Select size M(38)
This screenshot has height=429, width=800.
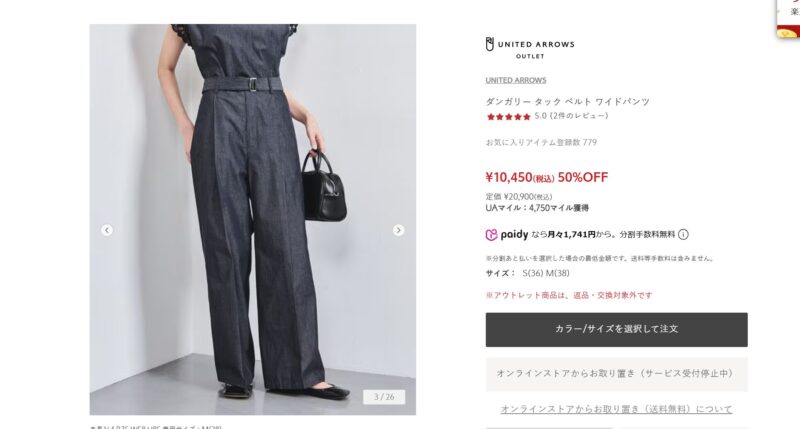(x=558, y=273)
